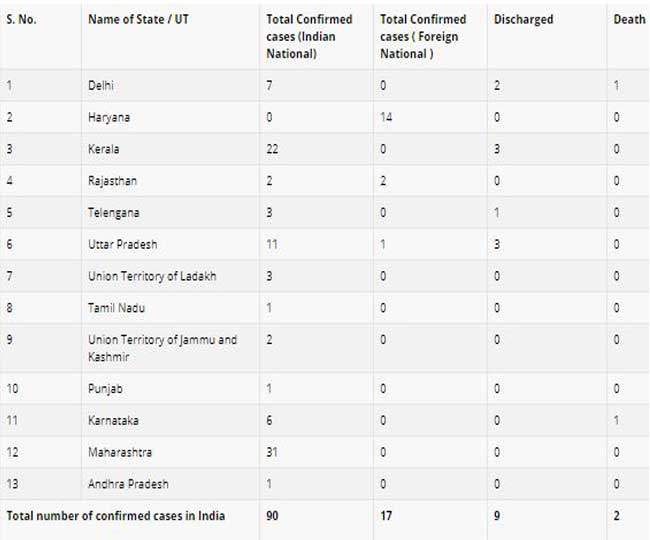Select 'Total number of confirmed cases in India'
This screenshot has height=540, width=650.
point(116,516)
